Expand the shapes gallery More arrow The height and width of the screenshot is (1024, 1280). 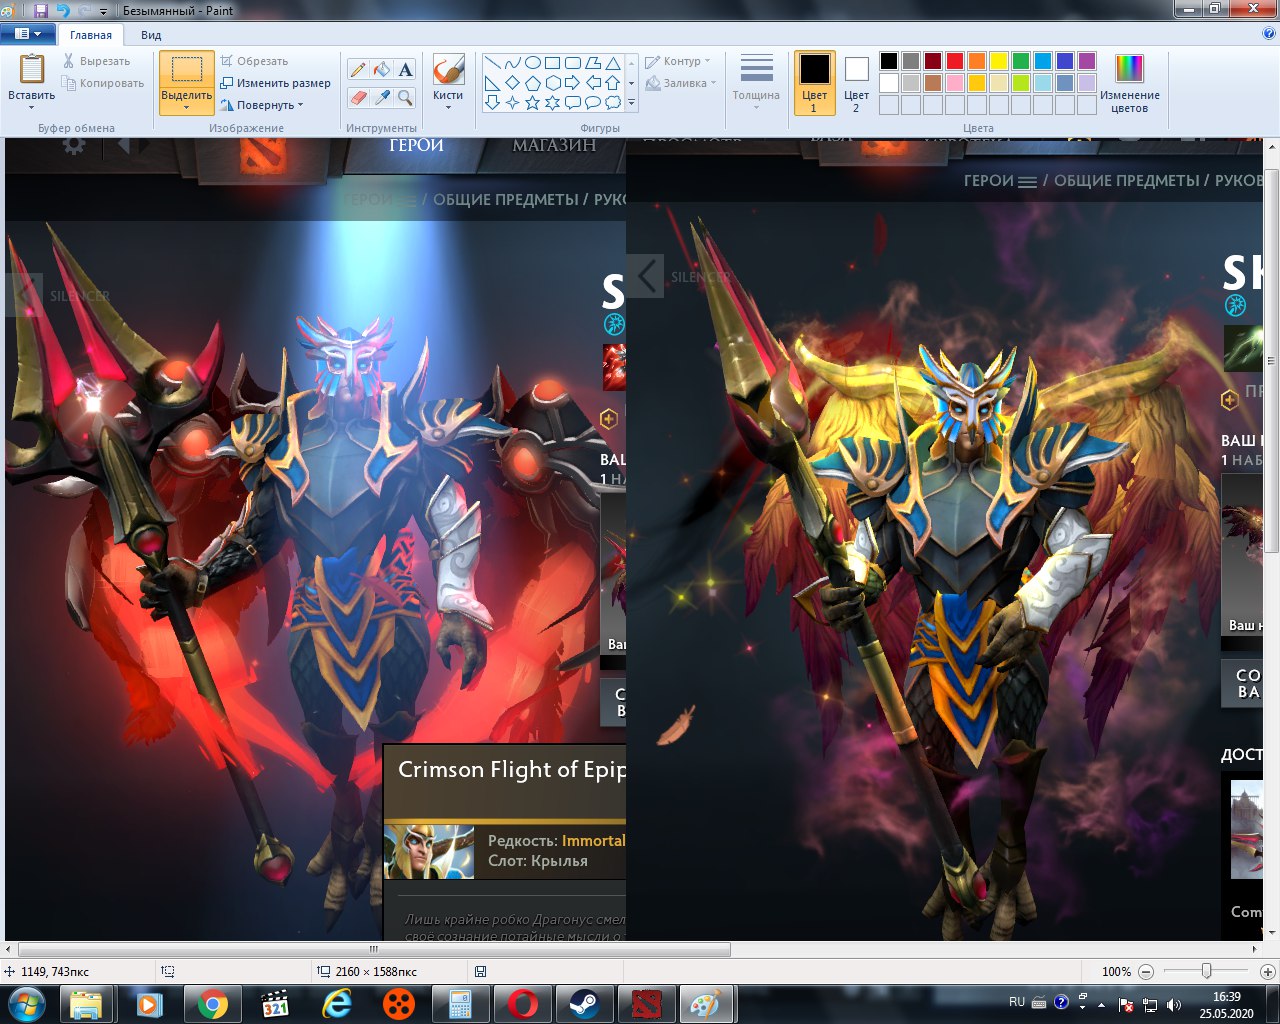(x=631, y=102)
